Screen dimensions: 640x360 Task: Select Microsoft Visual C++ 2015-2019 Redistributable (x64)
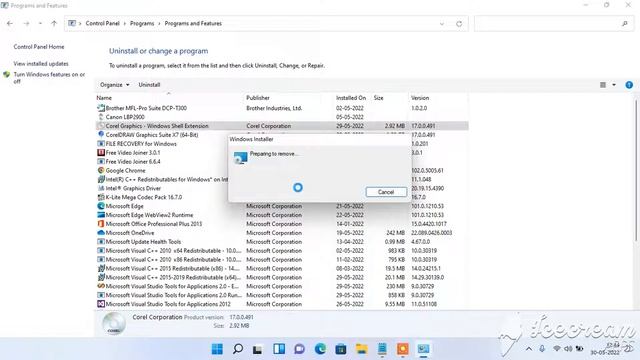pyautogui.click(x=173, y=278)
